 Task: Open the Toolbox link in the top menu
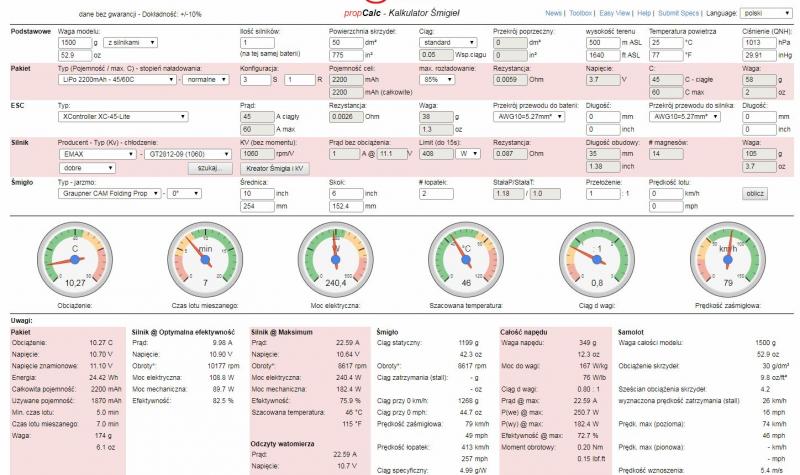pos(581,13)
